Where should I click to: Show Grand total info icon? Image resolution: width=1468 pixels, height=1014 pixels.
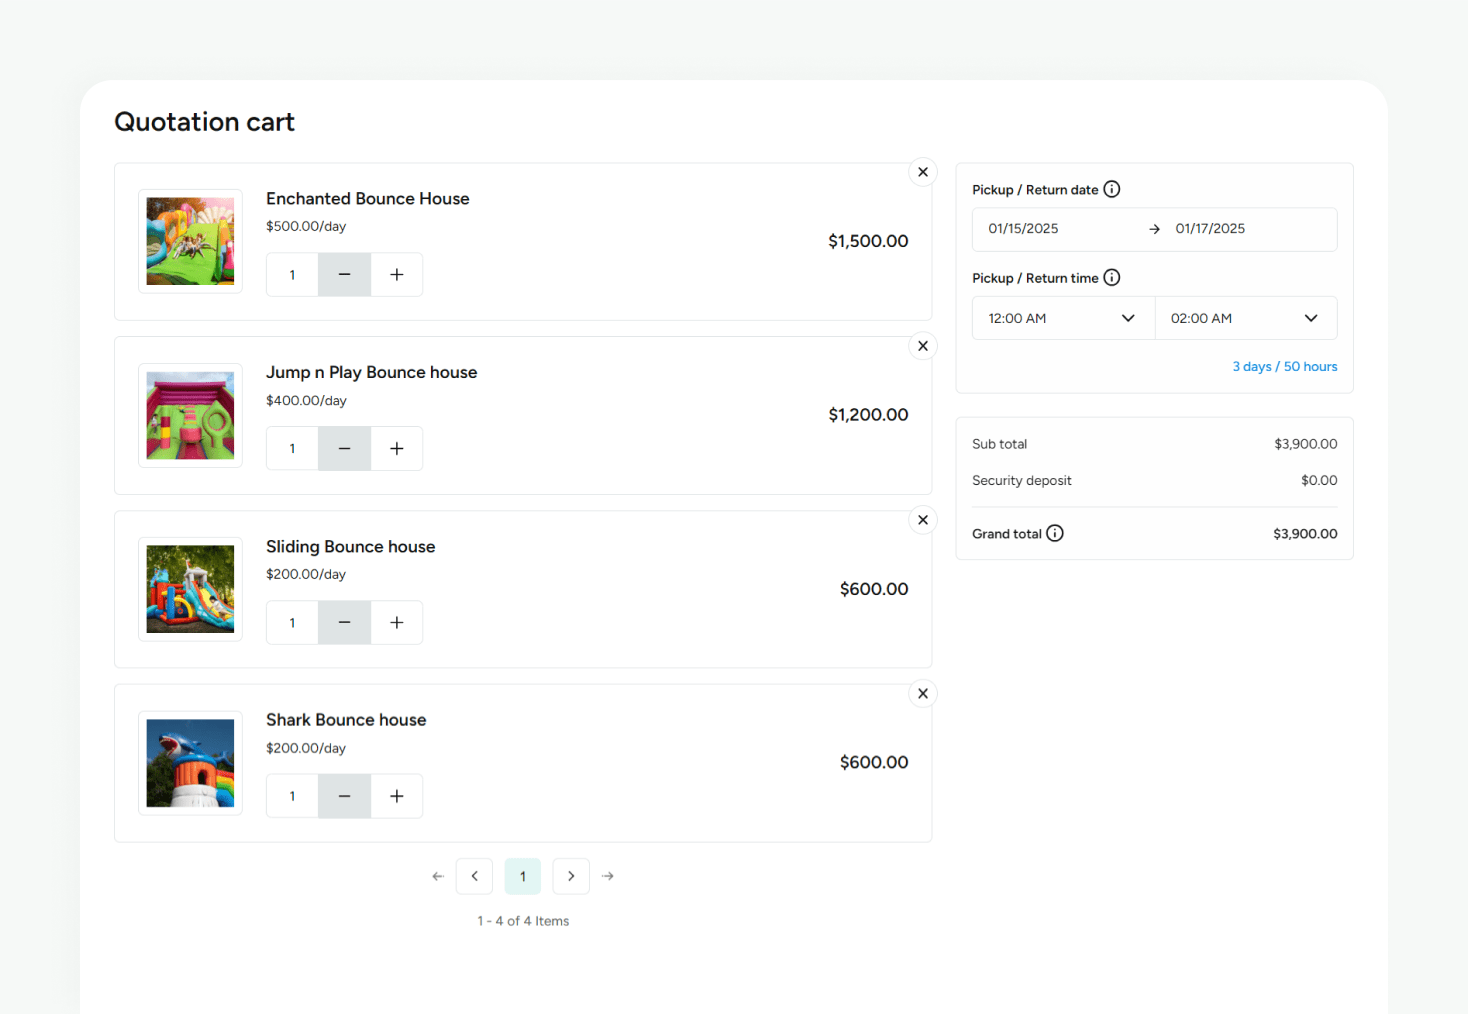[x=1055, y=533]
